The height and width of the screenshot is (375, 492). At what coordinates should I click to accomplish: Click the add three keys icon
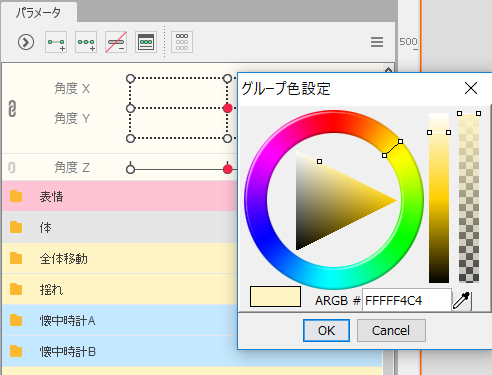click(x=86, y=42)
